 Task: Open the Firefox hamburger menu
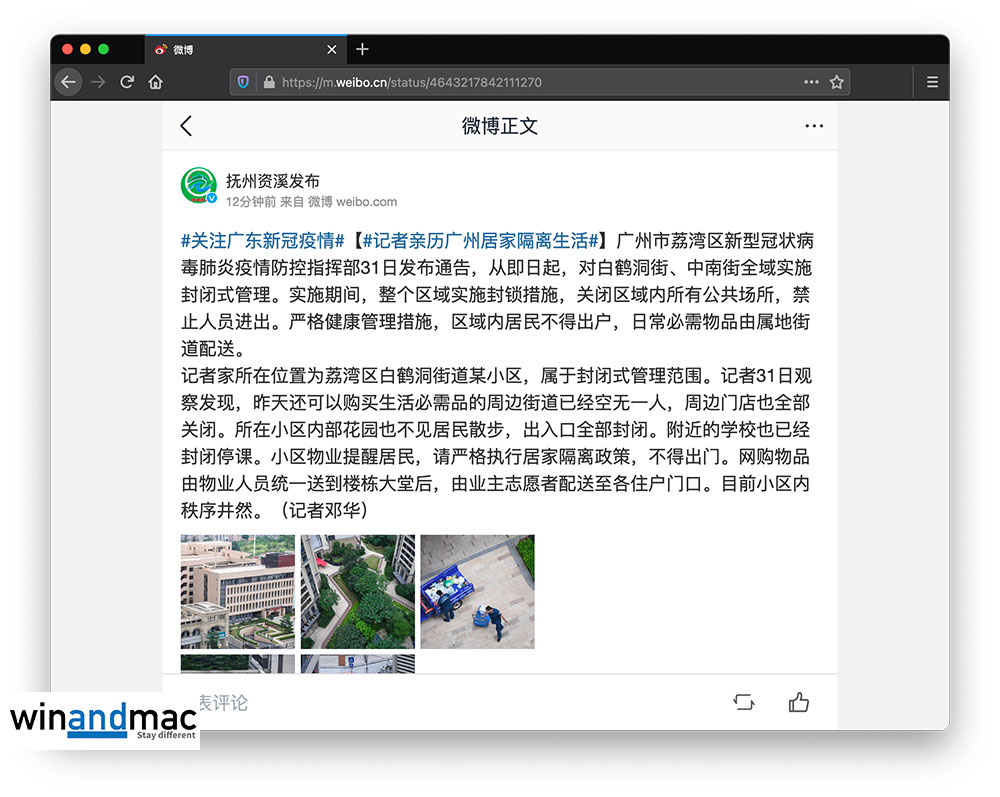932,82
